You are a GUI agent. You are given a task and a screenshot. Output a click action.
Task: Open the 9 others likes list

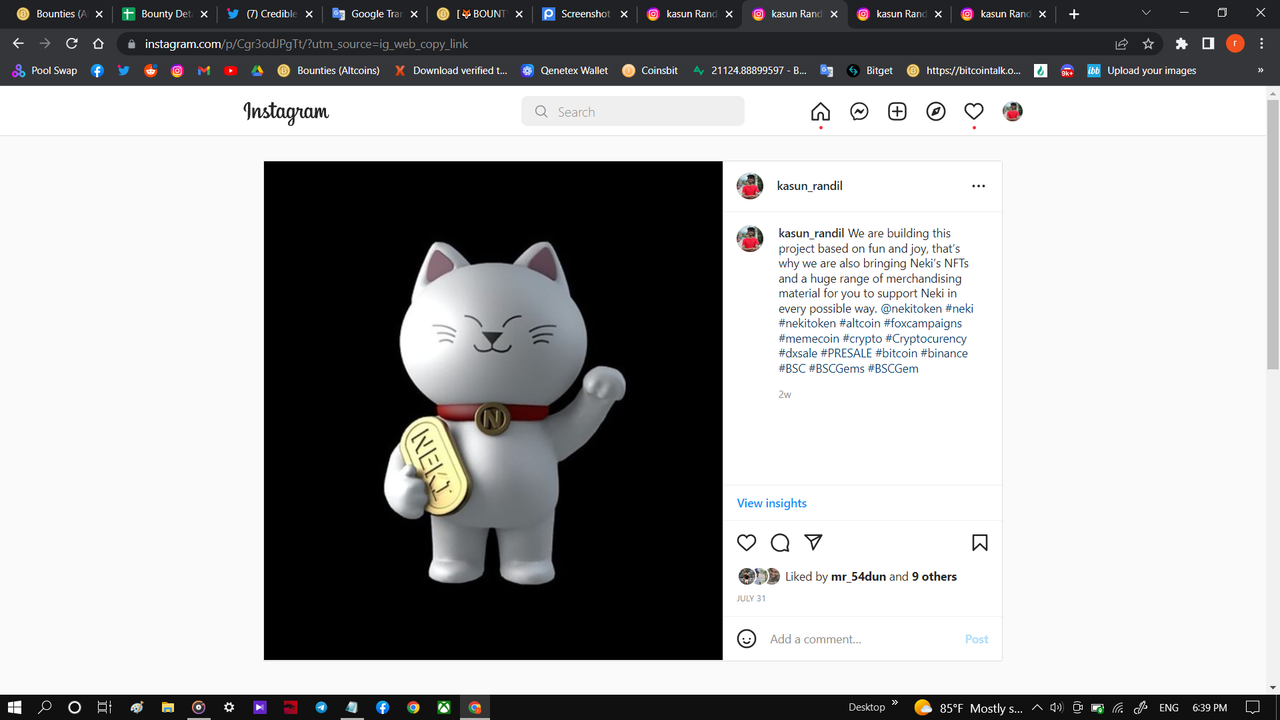(x=934, y=576)
